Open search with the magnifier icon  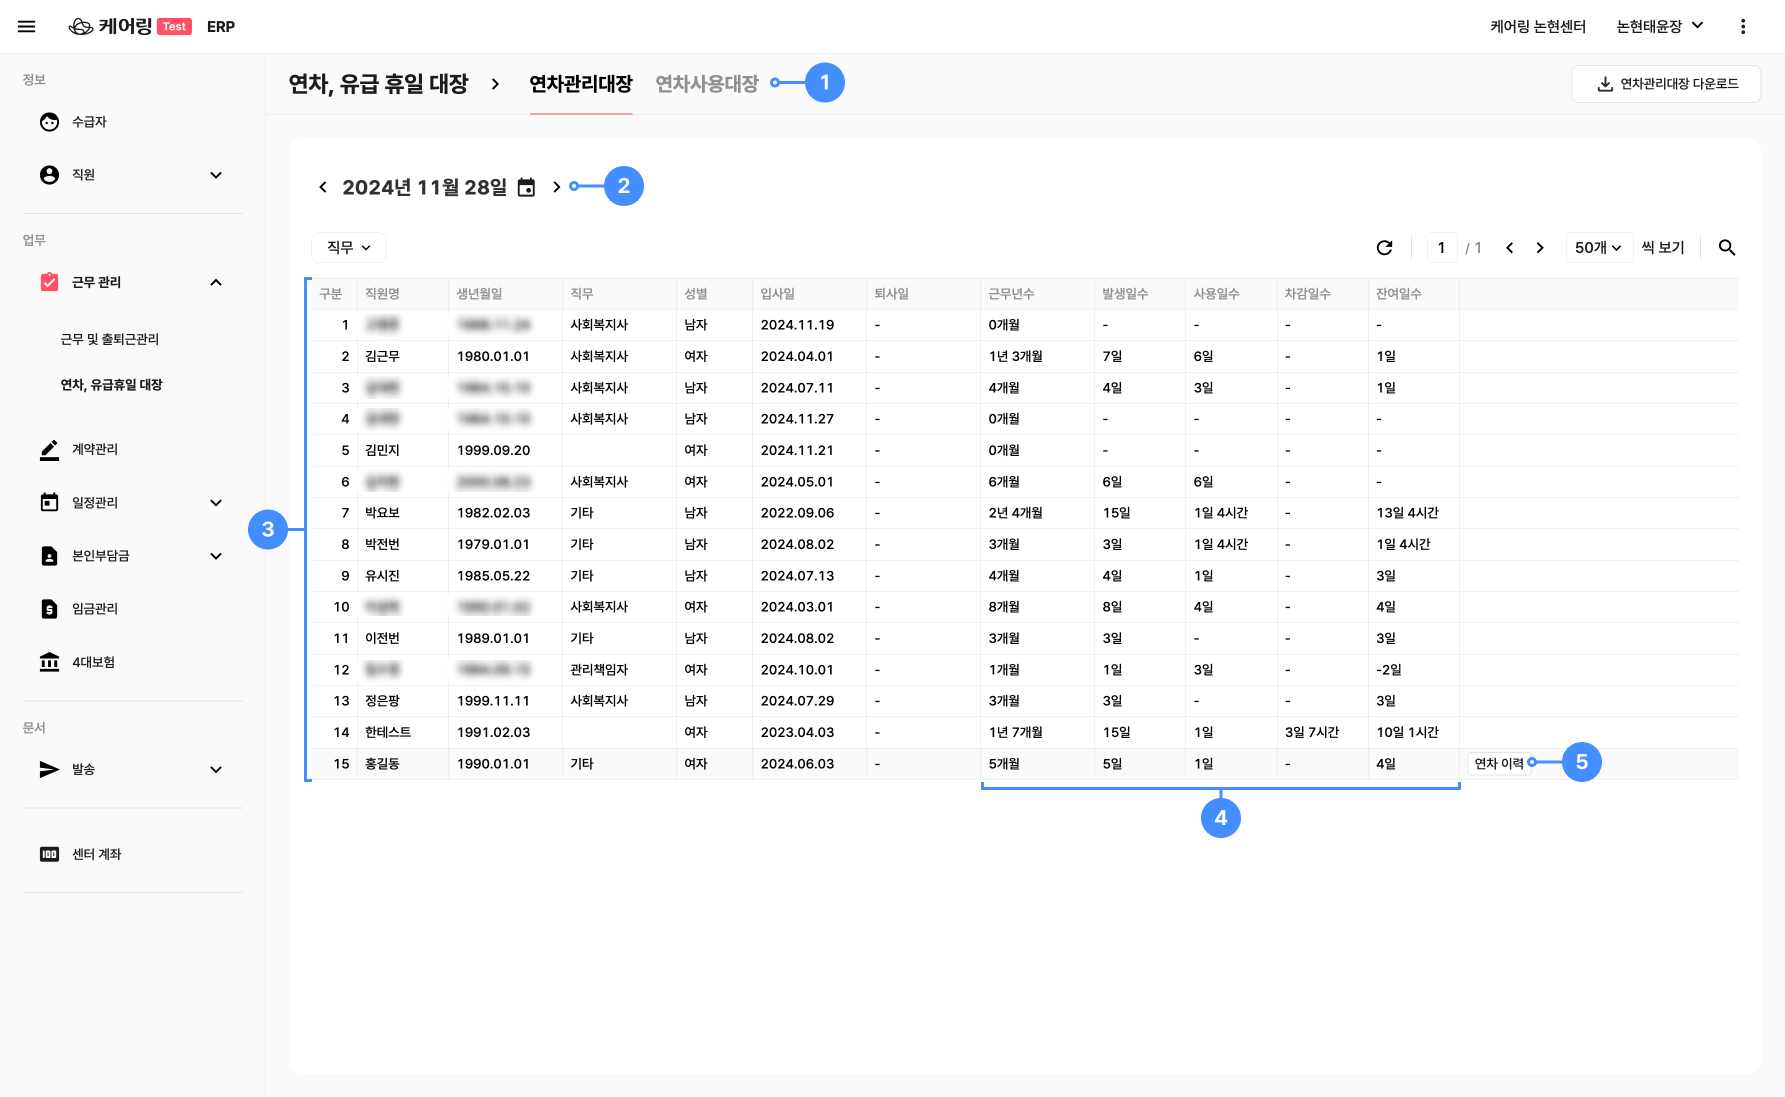[x=1726, y=247]
